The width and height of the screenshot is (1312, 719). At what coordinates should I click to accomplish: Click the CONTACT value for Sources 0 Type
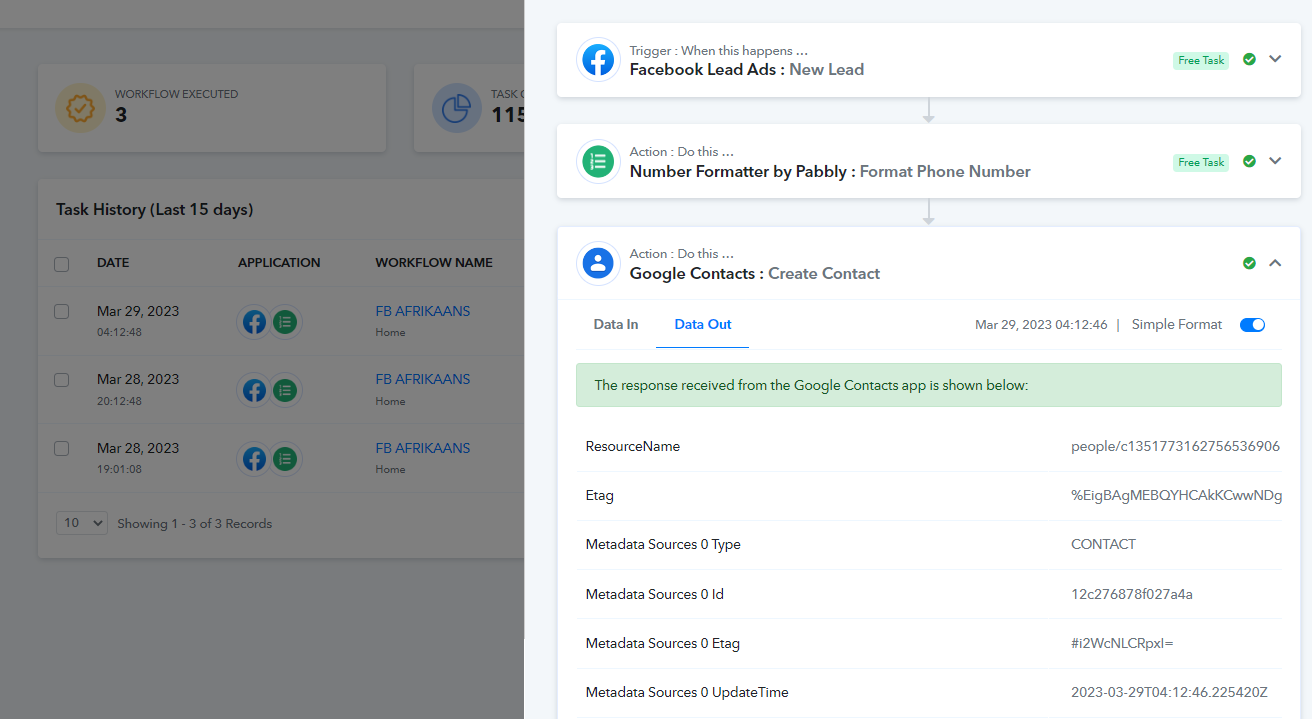click(1103, 545)
